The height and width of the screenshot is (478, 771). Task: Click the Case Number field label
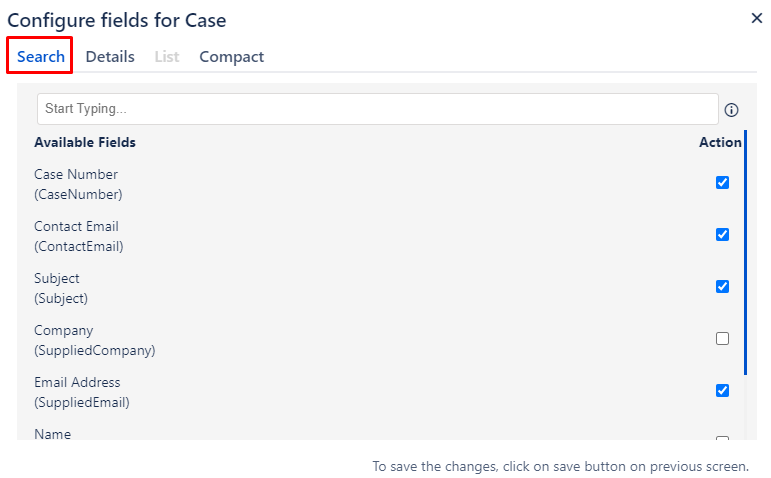78,184
